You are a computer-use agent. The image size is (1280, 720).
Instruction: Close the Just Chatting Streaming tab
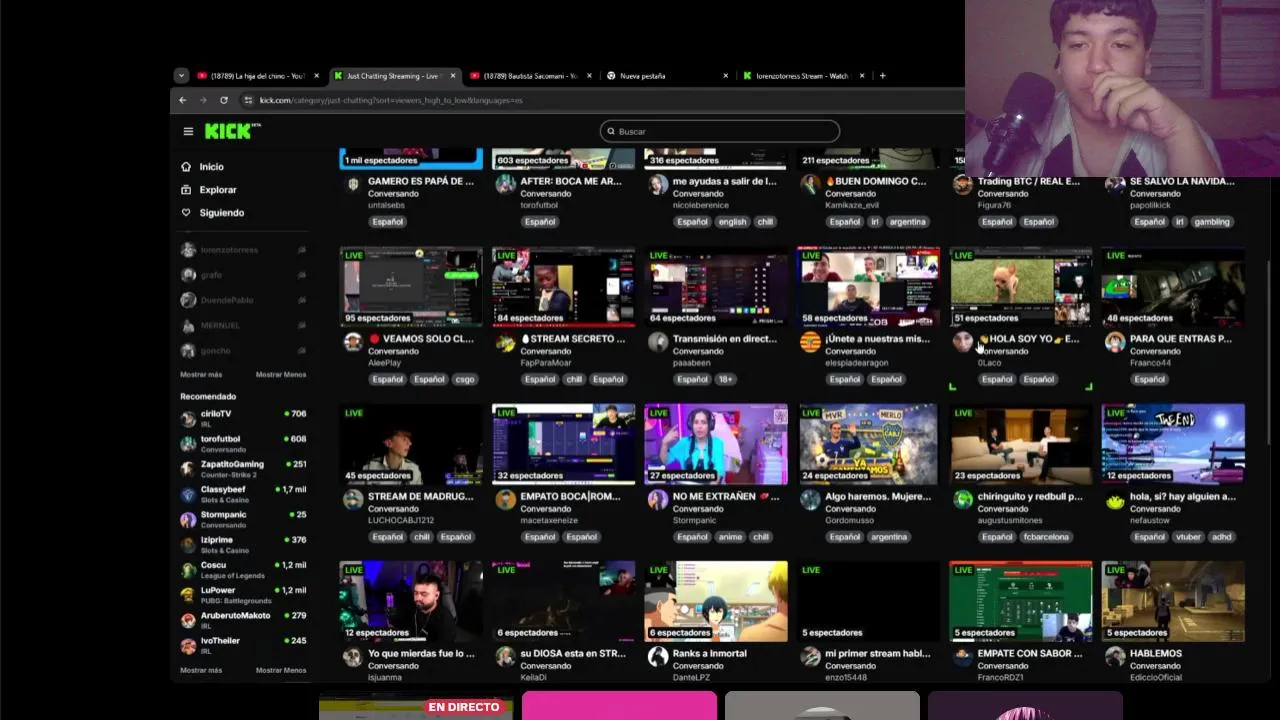453,76
